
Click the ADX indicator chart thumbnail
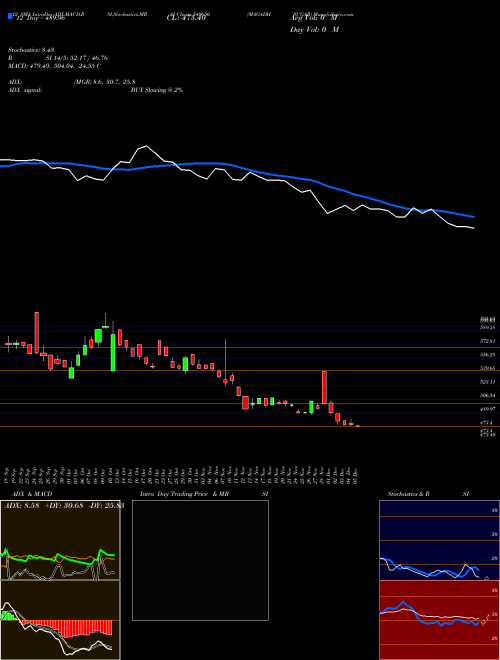(60, 540)
